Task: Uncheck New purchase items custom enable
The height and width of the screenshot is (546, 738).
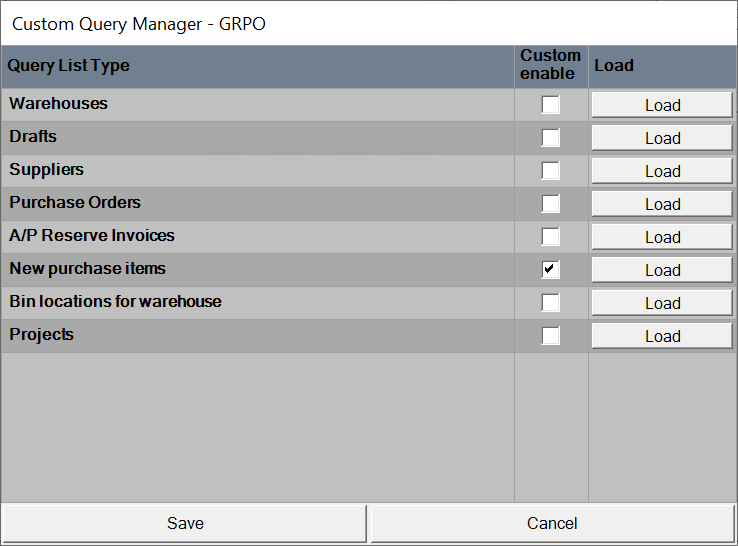Action: click(x=551, y=270)
